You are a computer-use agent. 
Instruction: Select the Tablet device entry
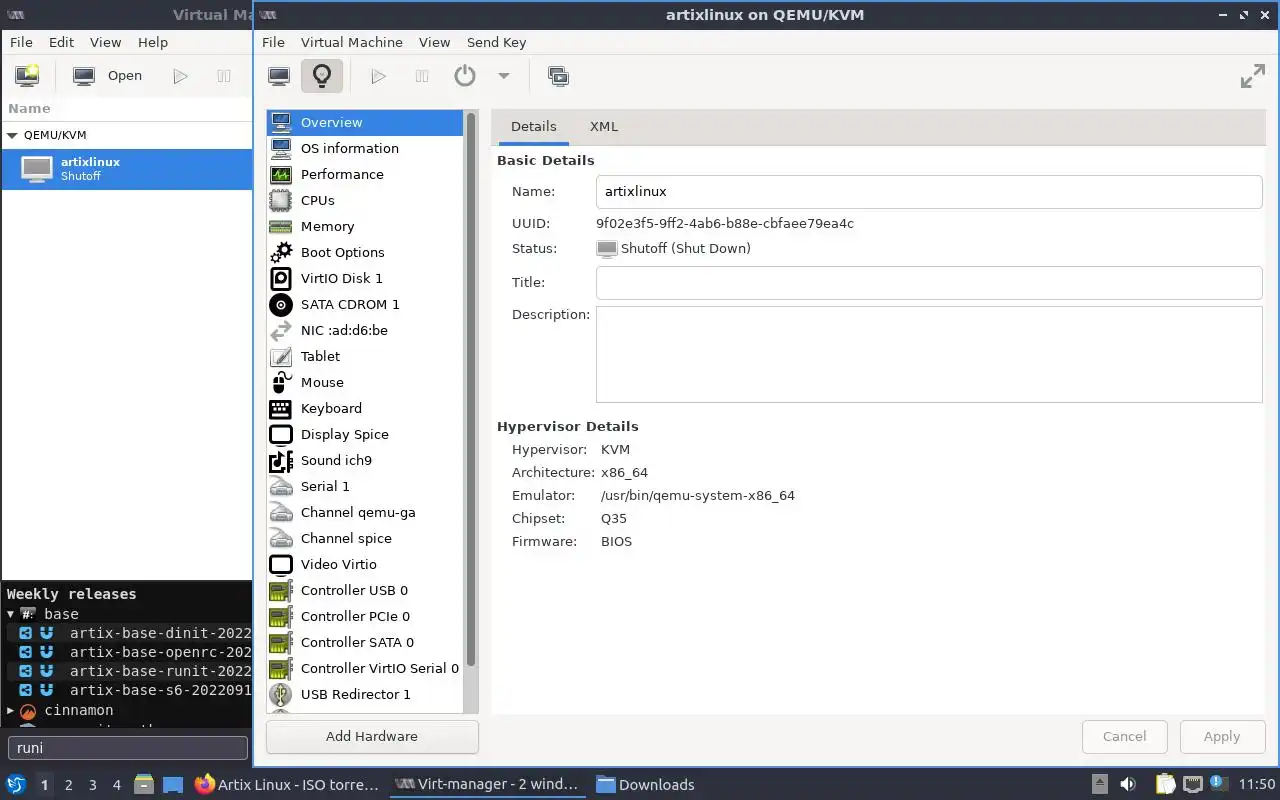pyautogui.click(x=365, y=356)
